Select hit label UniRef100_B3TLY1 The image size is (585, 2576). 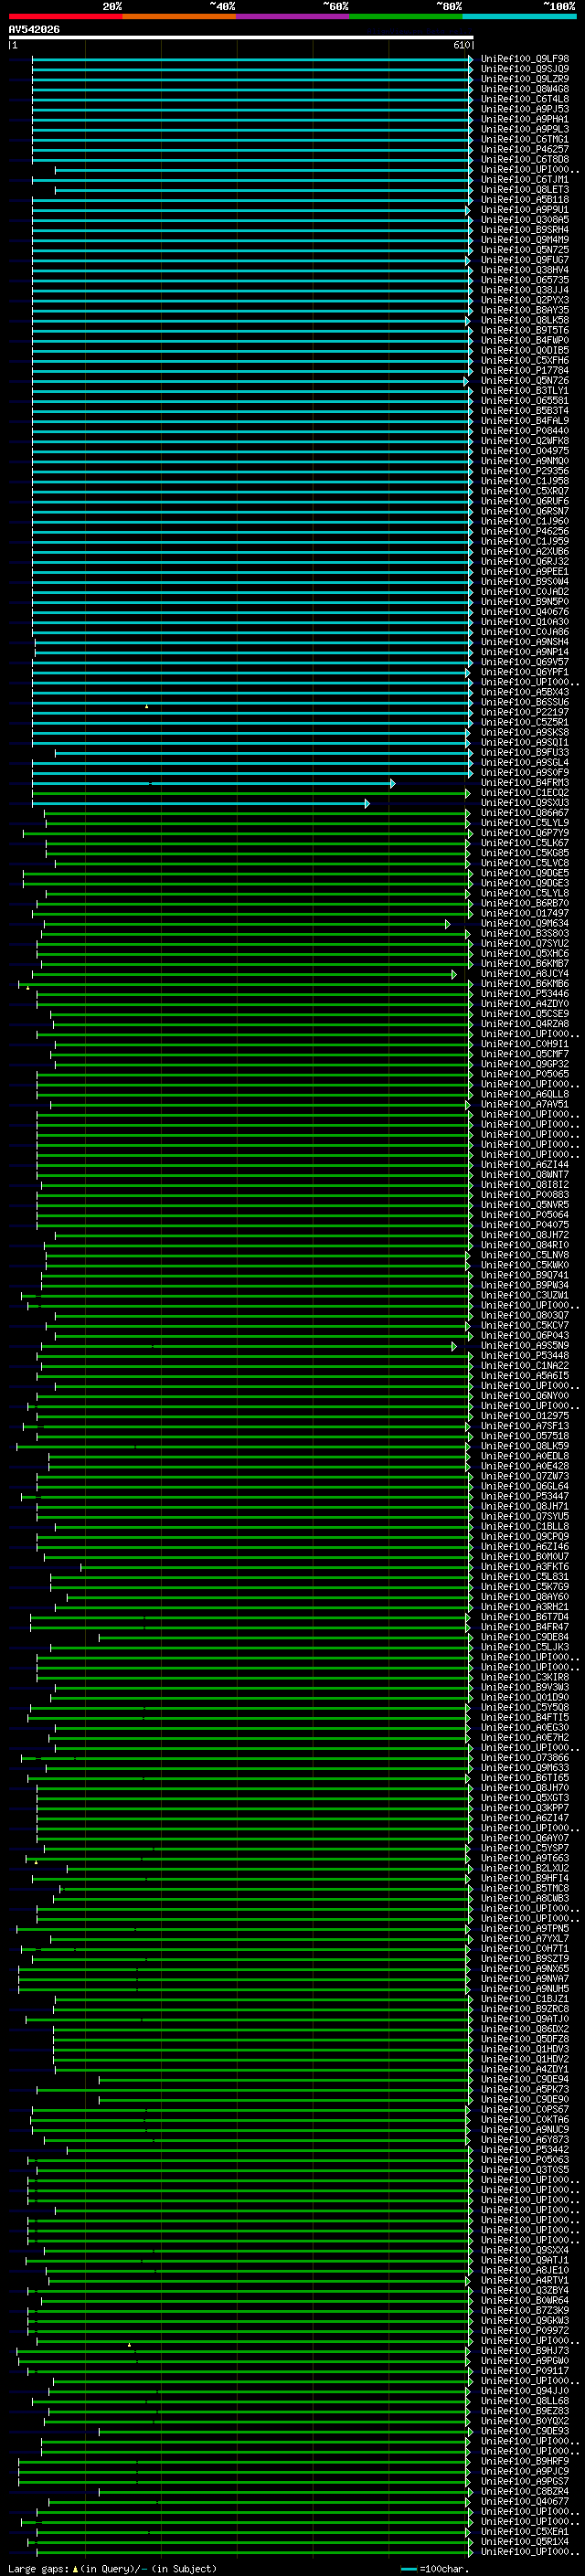point(525,391)
